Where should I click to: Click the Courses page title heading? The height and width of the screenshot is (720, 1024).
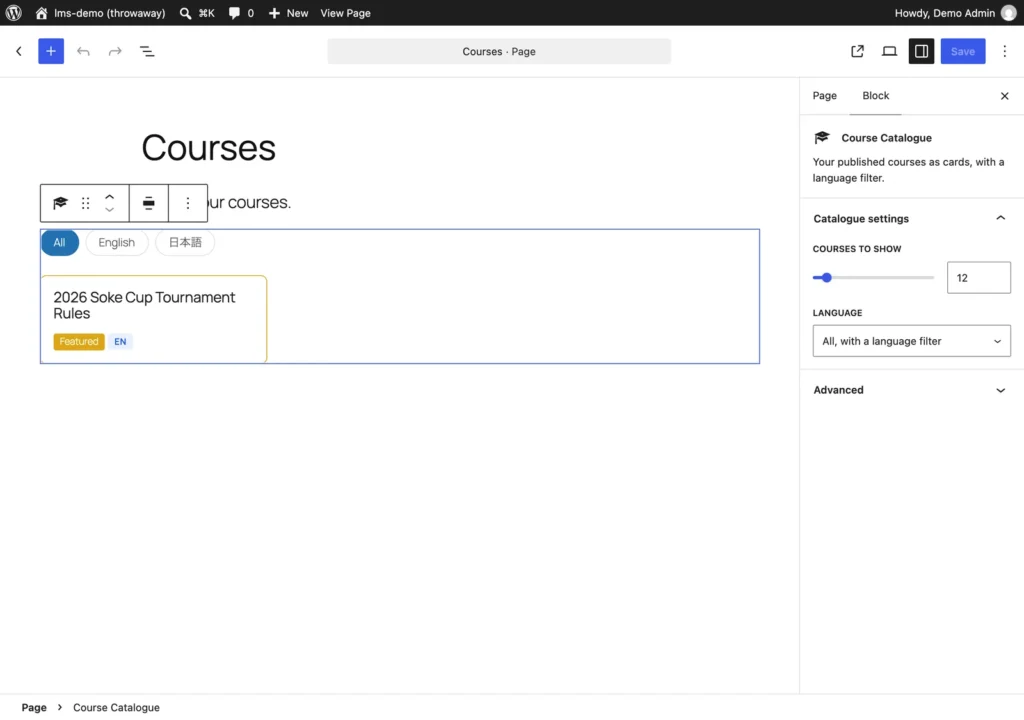click(208, 147)
